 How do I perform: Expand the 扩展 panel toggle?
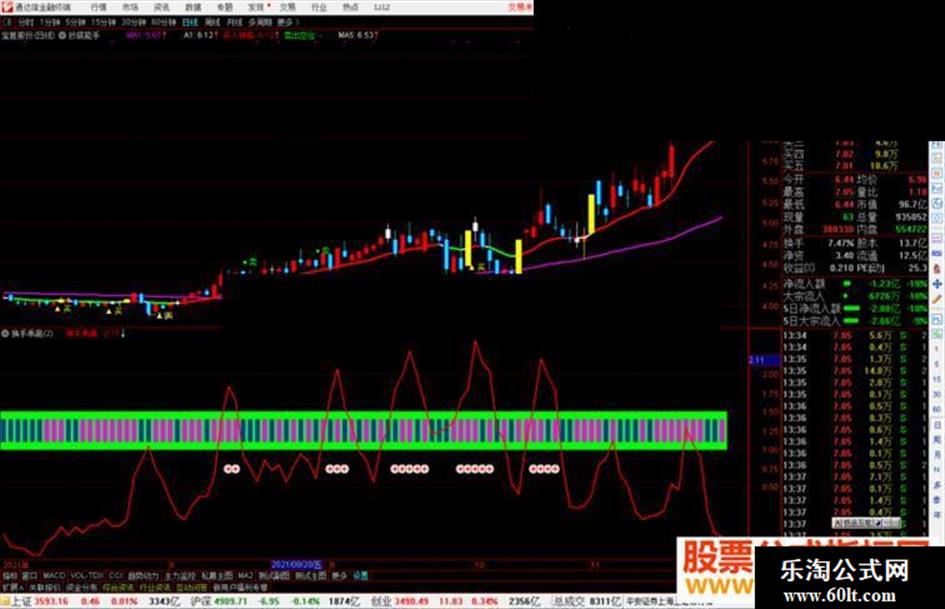[x=12, y=587]
